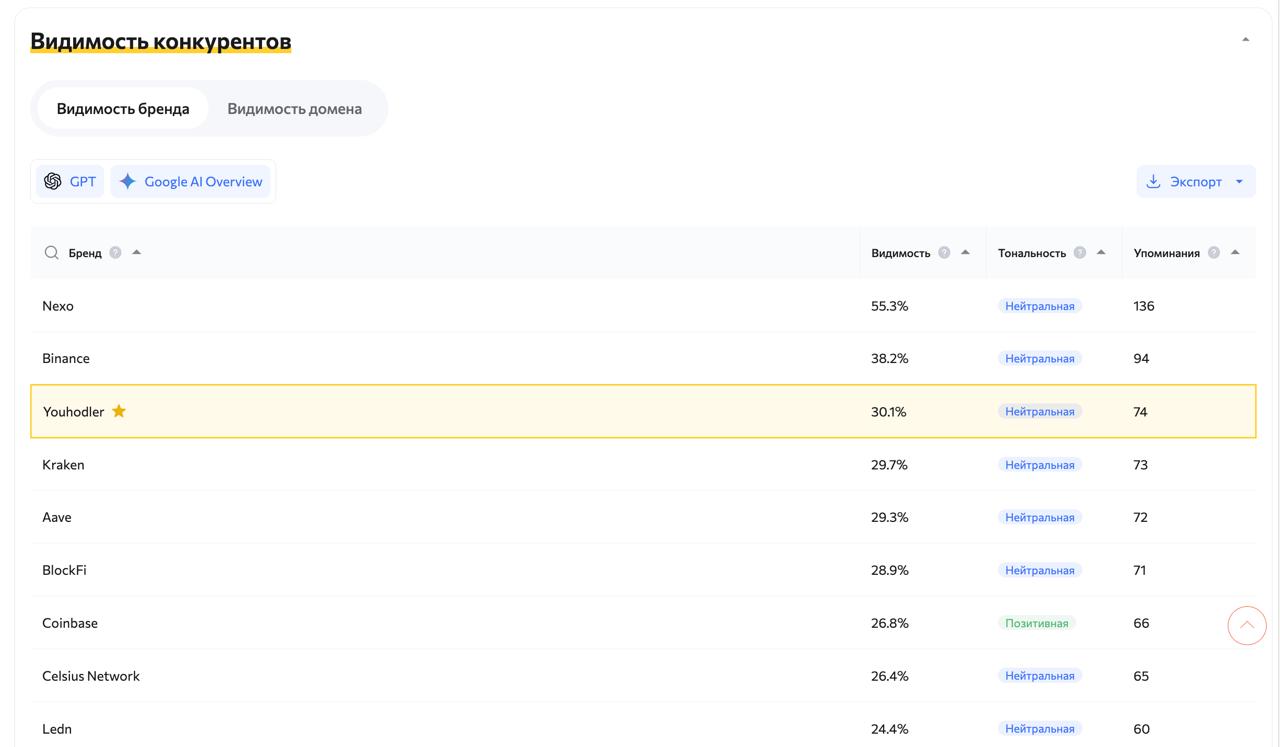Click the help icon next to Видимость
Viewport: 1280px width, 747px height.
[944, 253]
